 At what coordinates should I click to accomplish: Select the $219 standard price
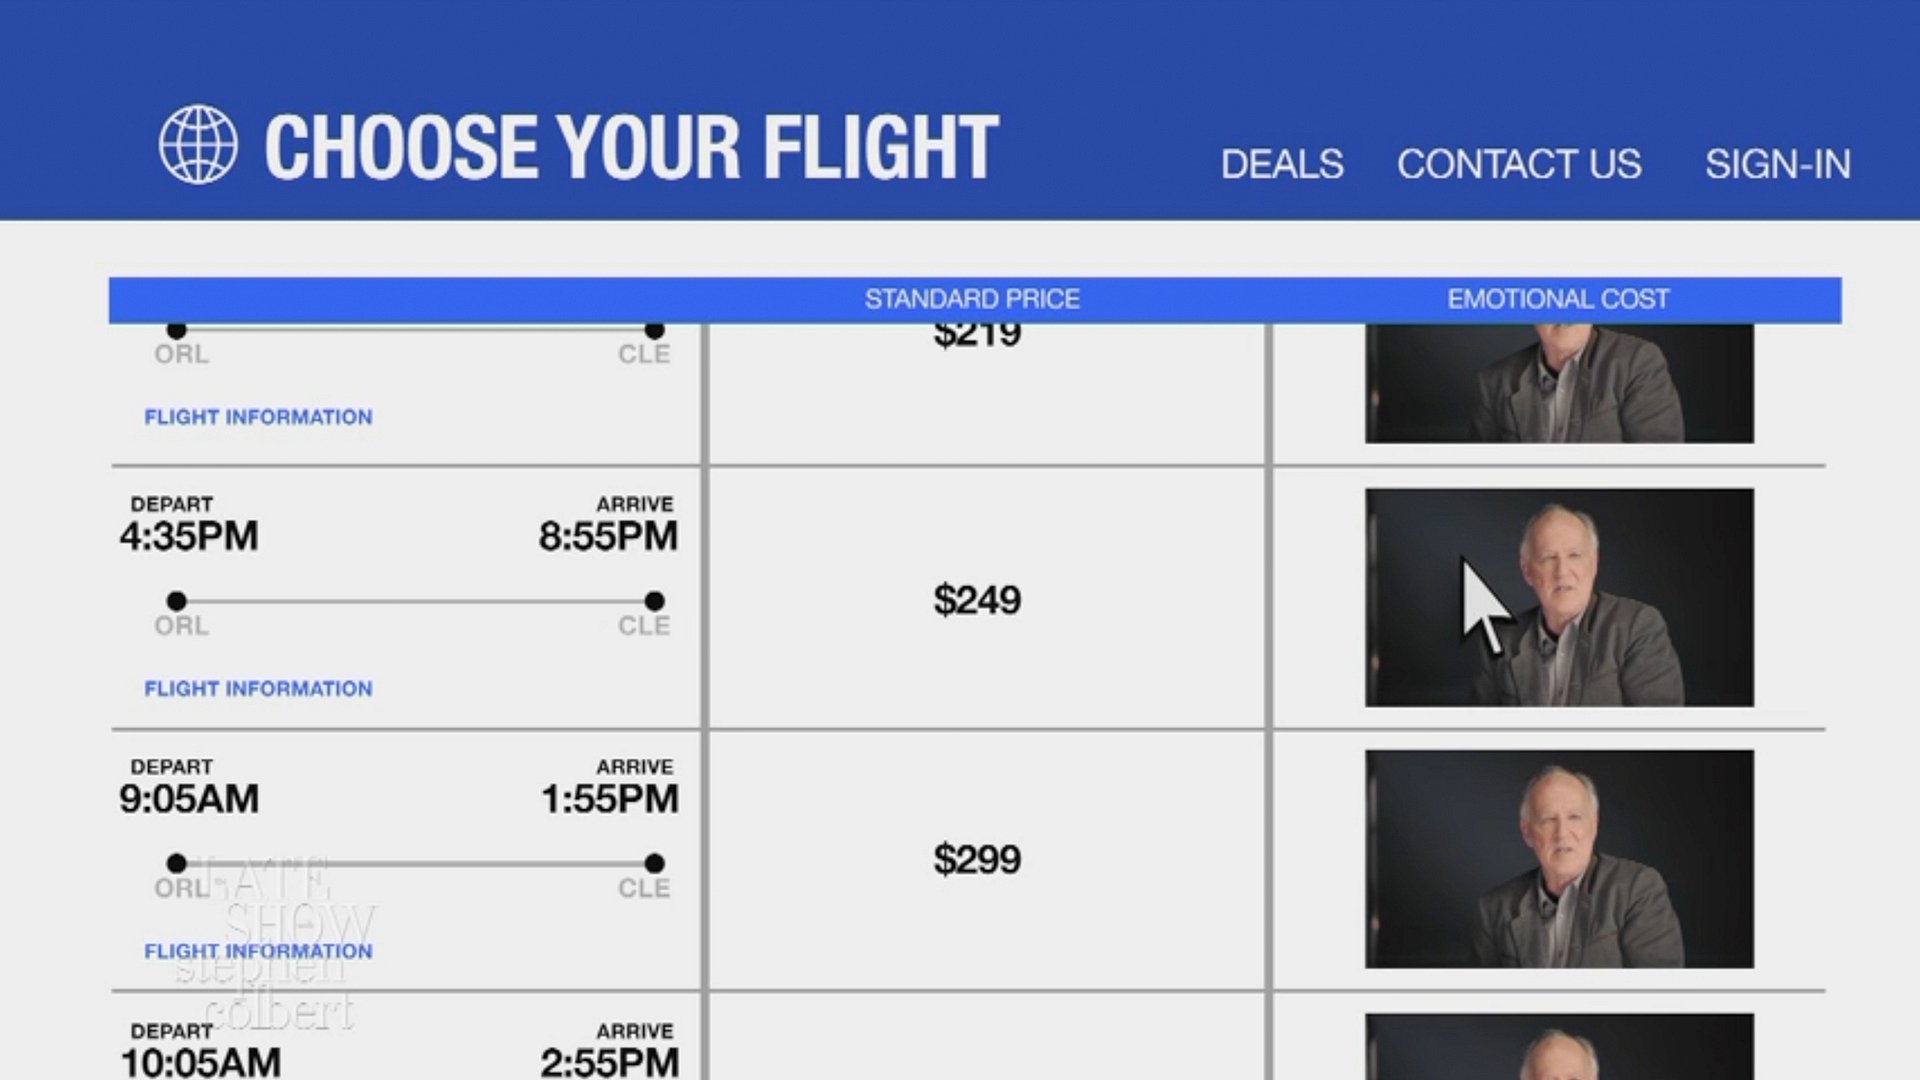coord(977,336)
